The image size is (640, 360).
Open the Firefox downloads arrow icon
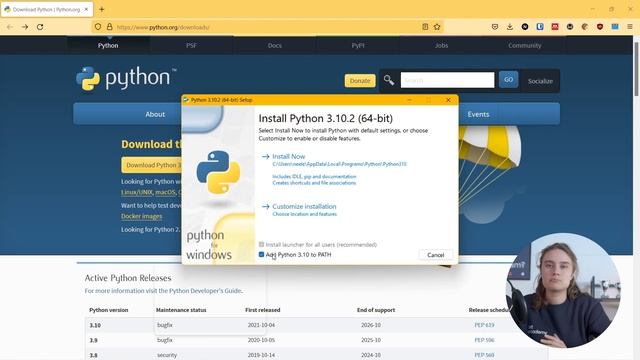510,27
